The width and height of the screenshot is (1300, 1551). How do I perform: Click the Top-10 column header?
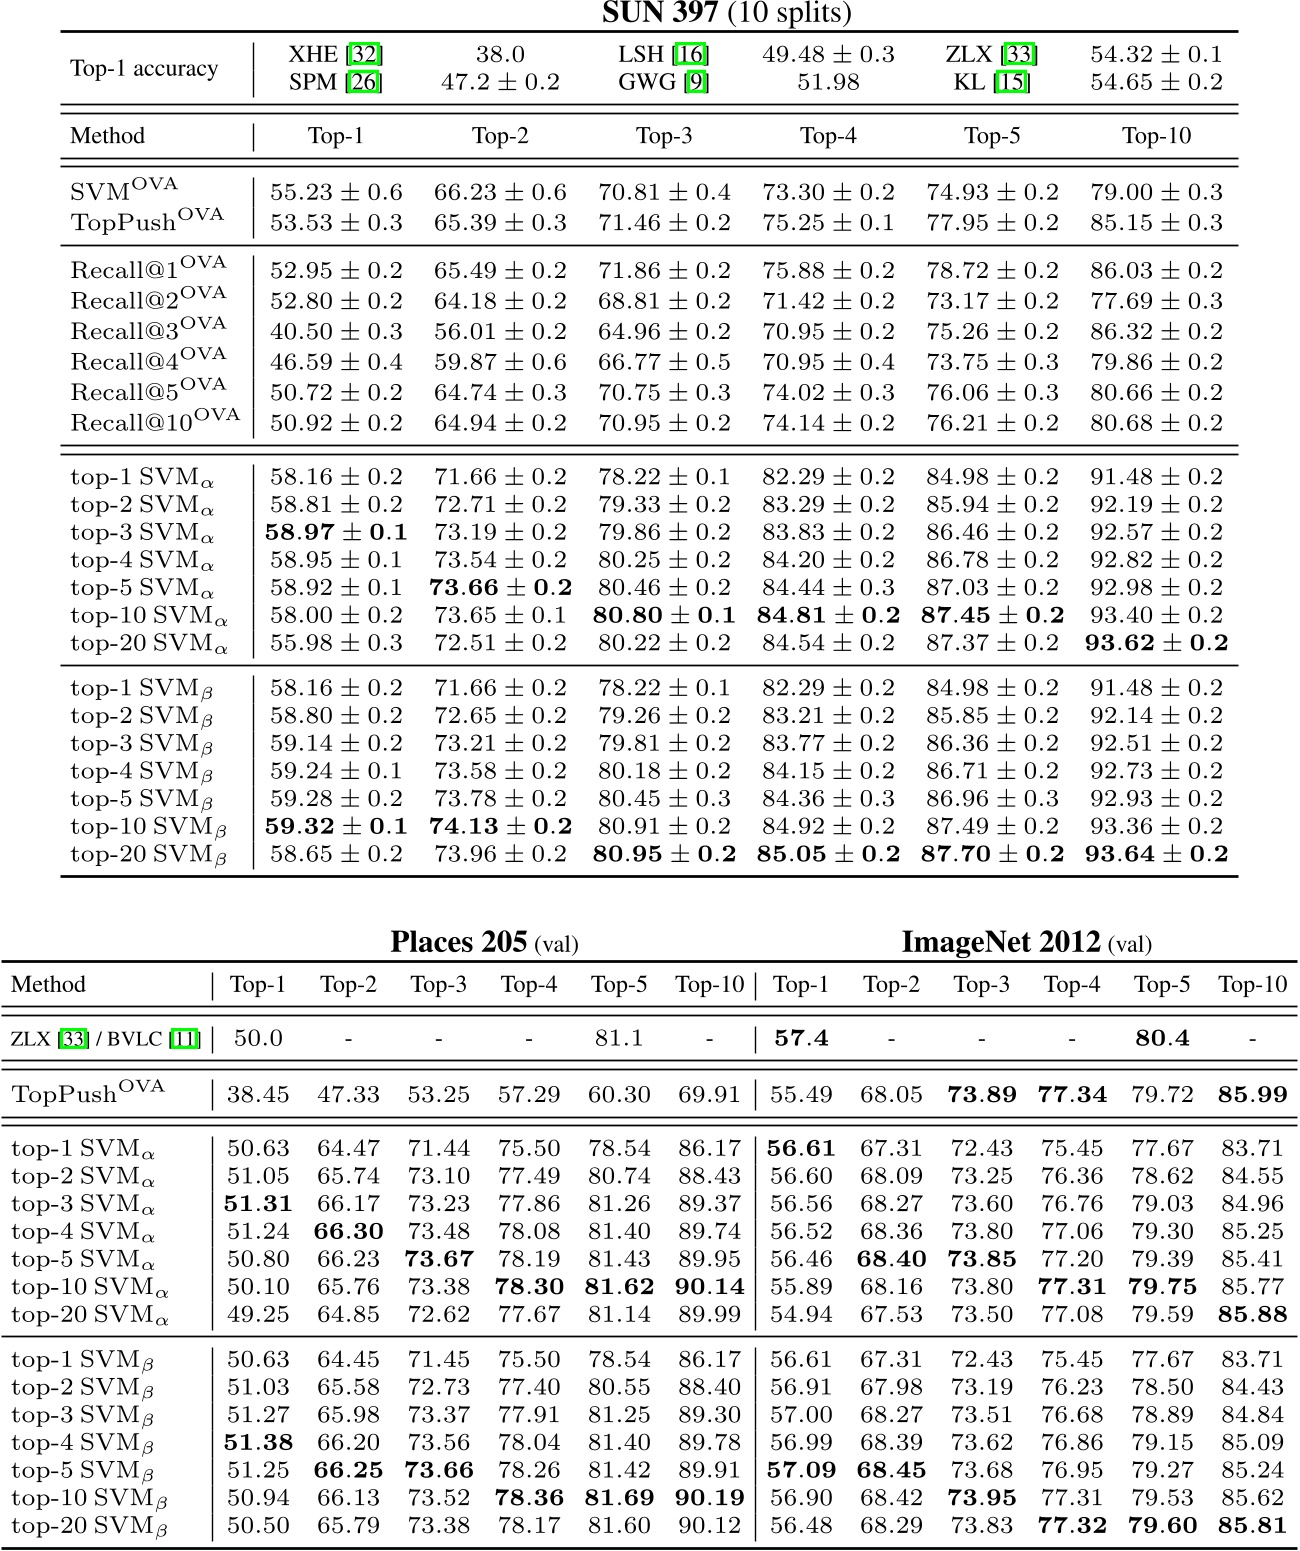pos(1158,136)
